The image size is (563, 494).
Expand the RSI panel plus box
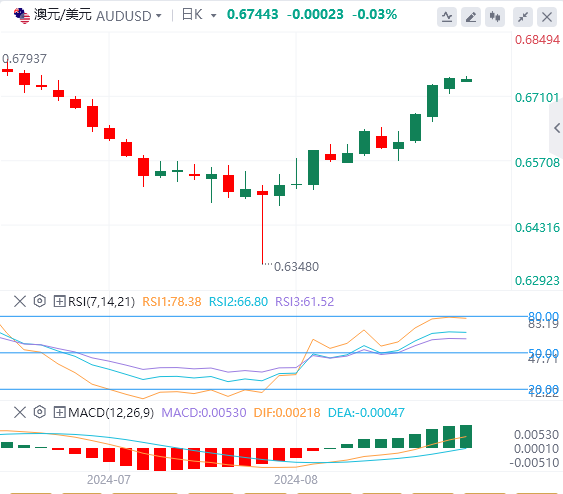click(59, 301)
